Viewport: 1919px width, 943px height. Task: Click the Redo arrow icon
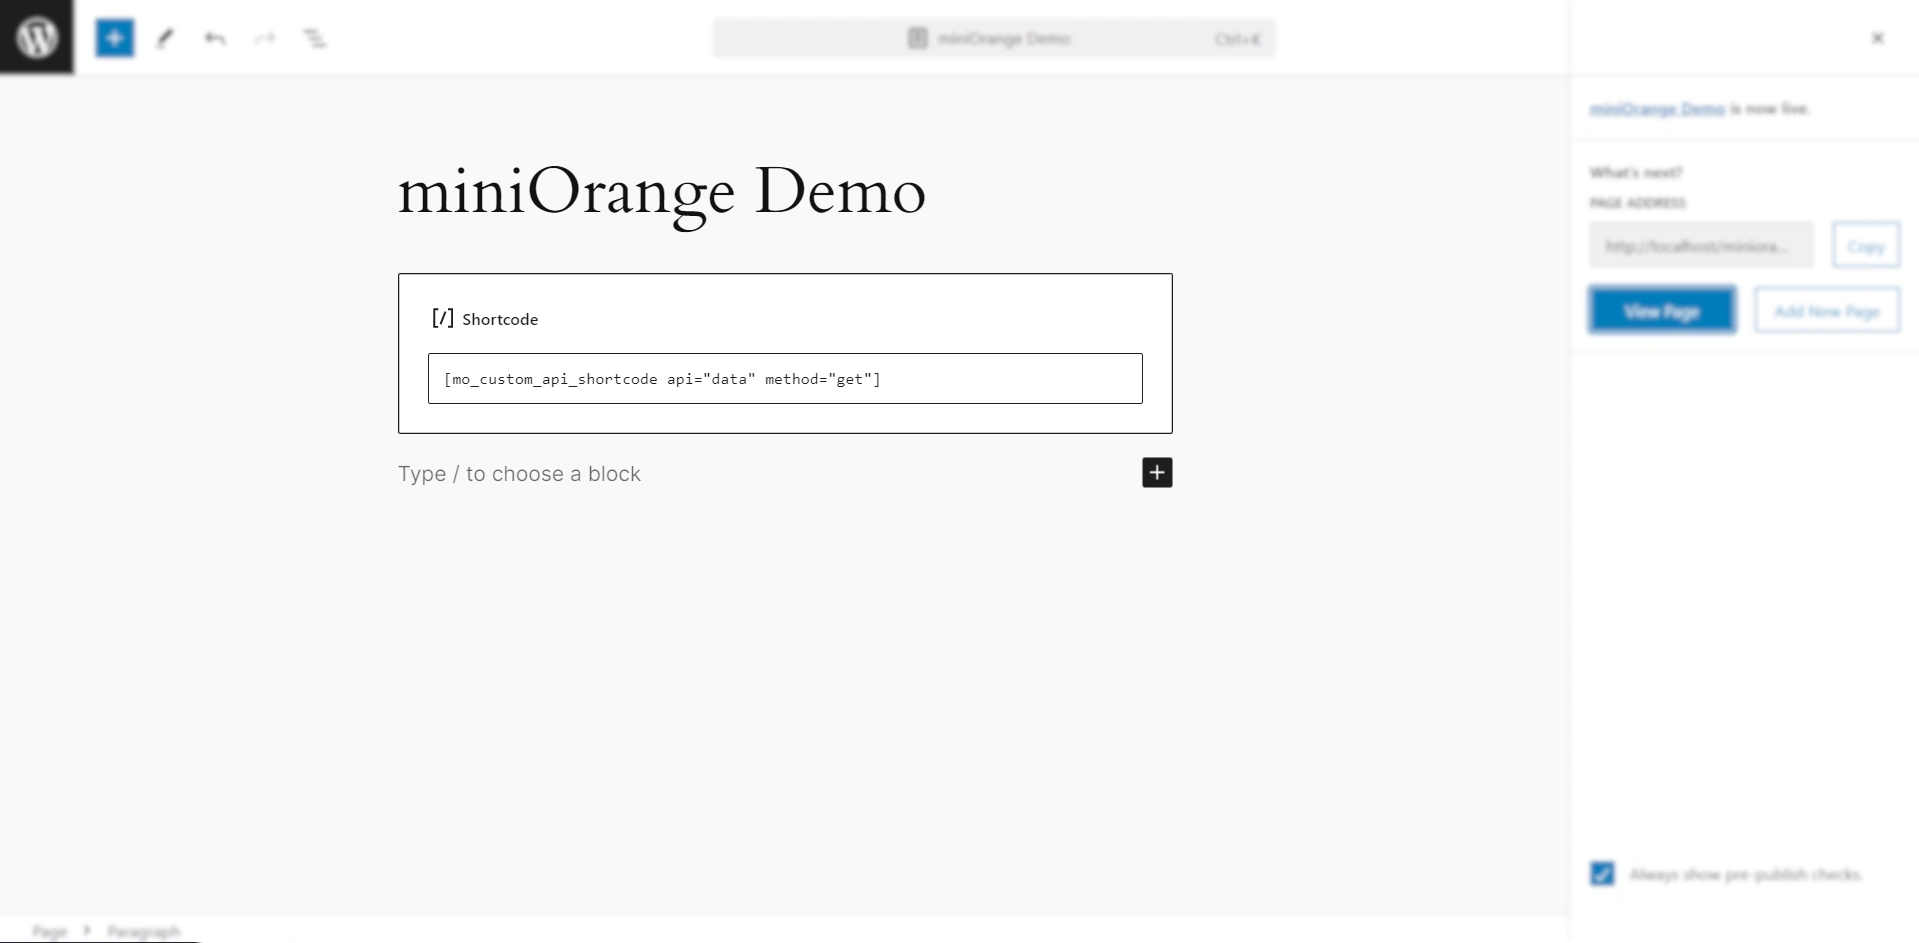tap(264, 38)
